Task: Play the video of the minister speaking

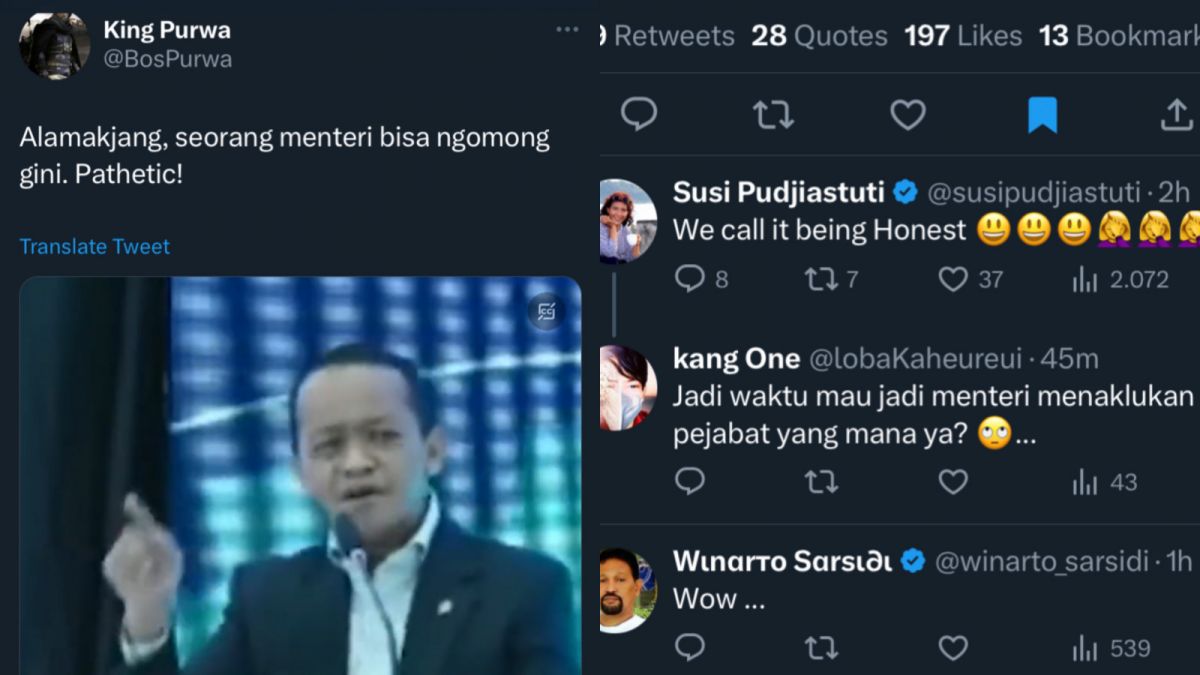Action: click(x=300, y=480)
